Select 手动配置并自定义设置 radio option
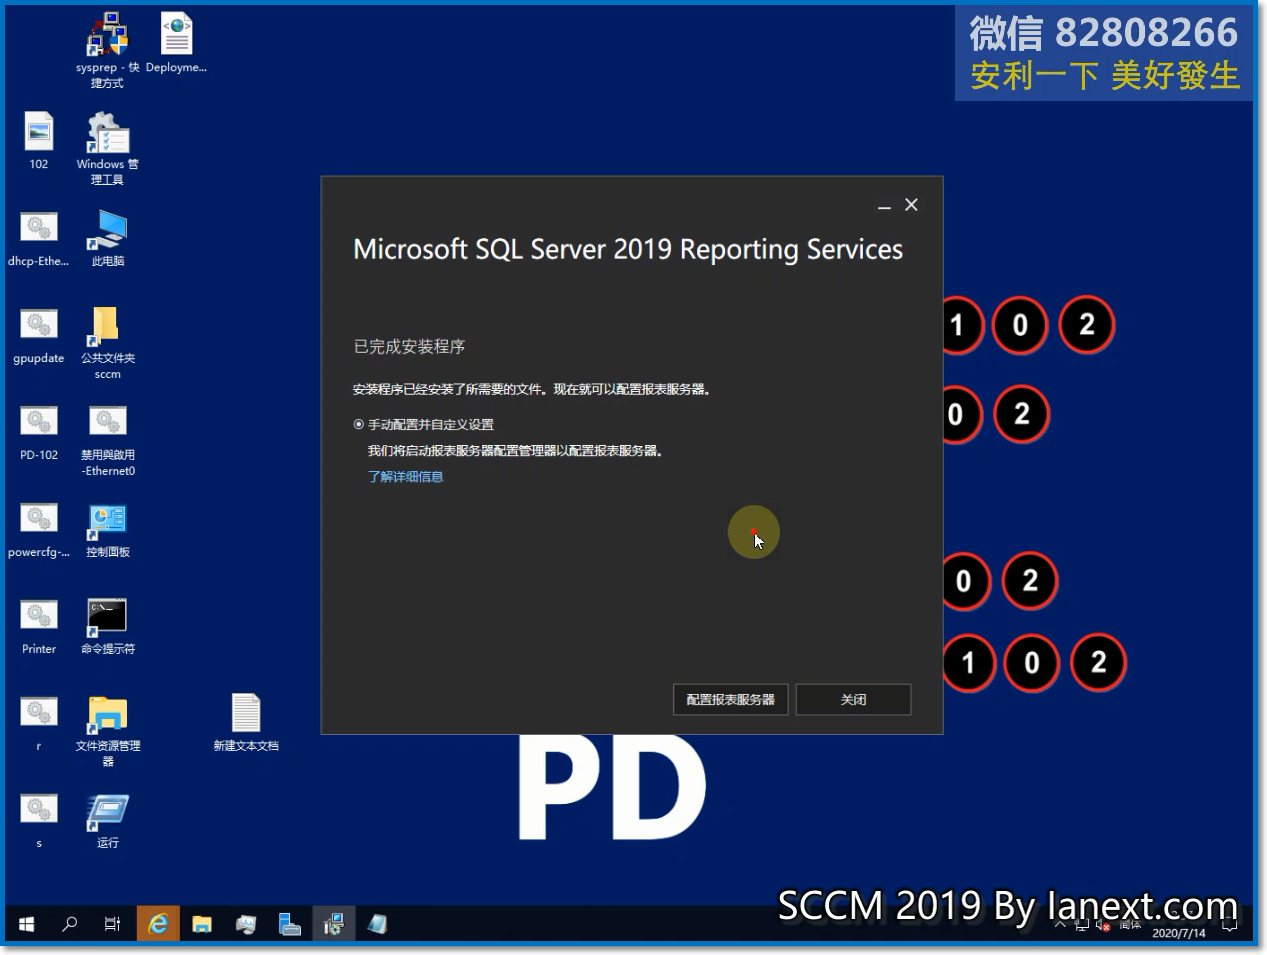 [x=424, y=424]
